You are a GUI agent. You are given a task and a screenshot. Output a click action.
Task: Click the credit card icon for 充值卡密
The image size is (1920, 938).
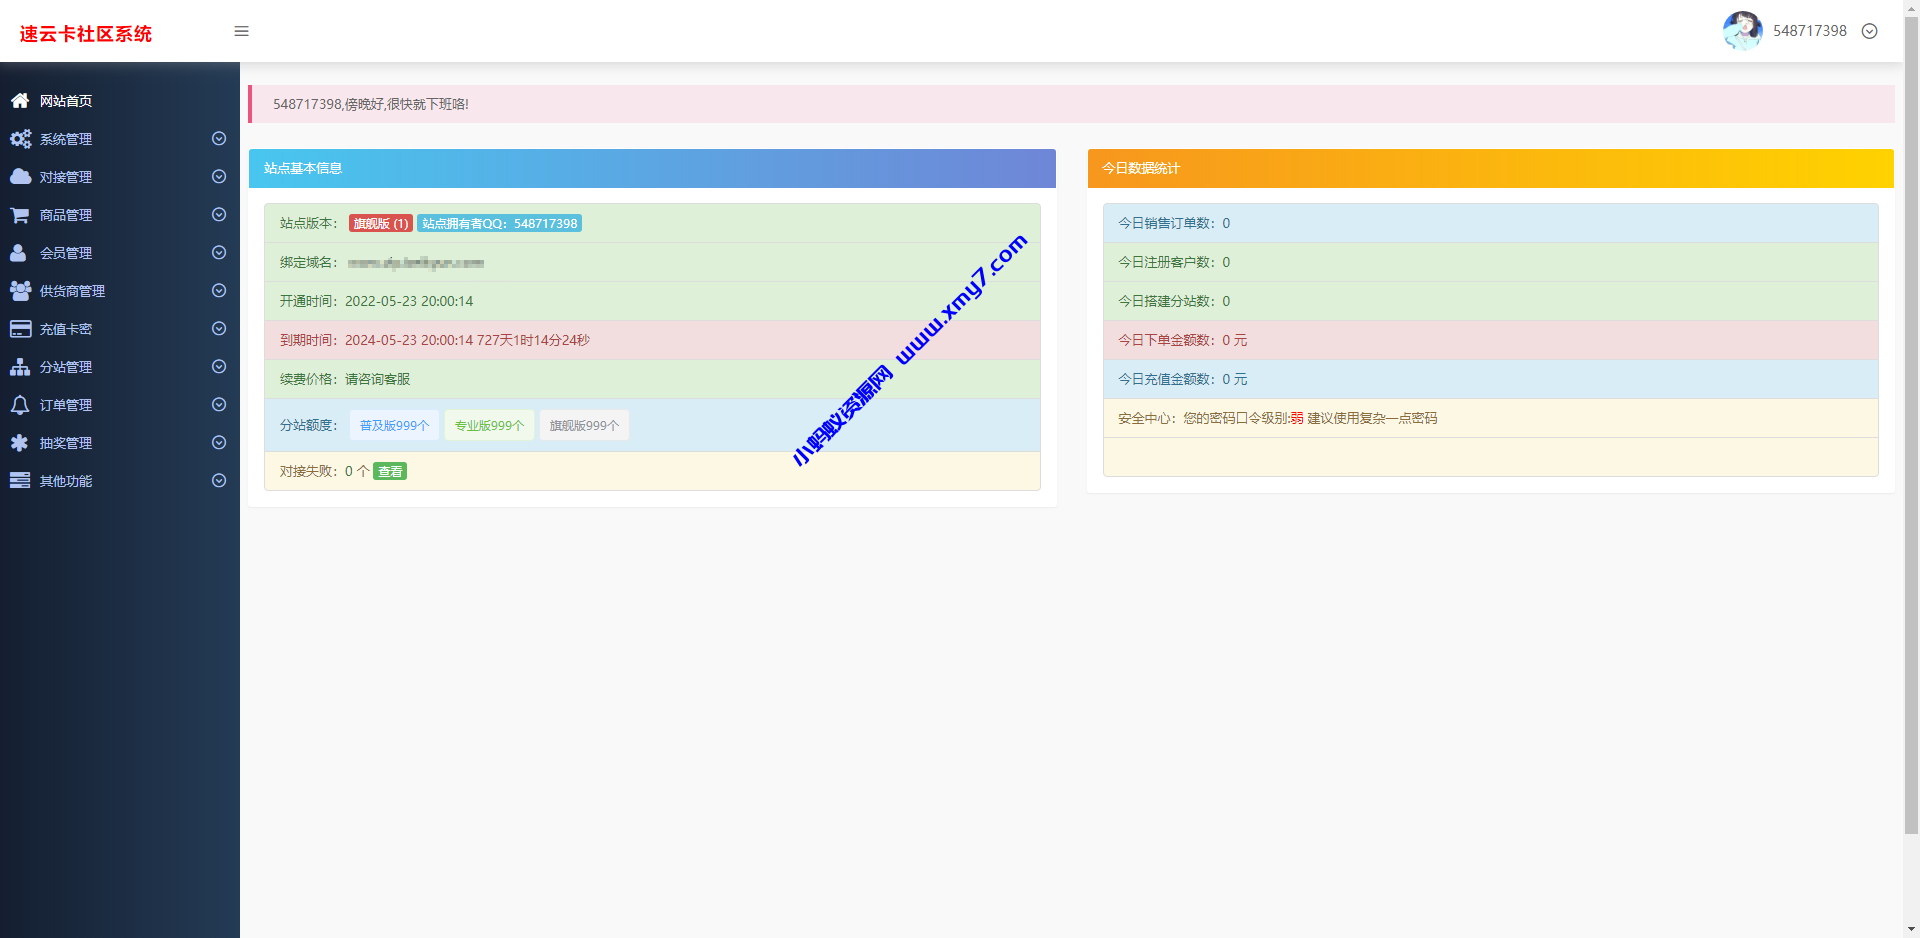tap(20, 329)
